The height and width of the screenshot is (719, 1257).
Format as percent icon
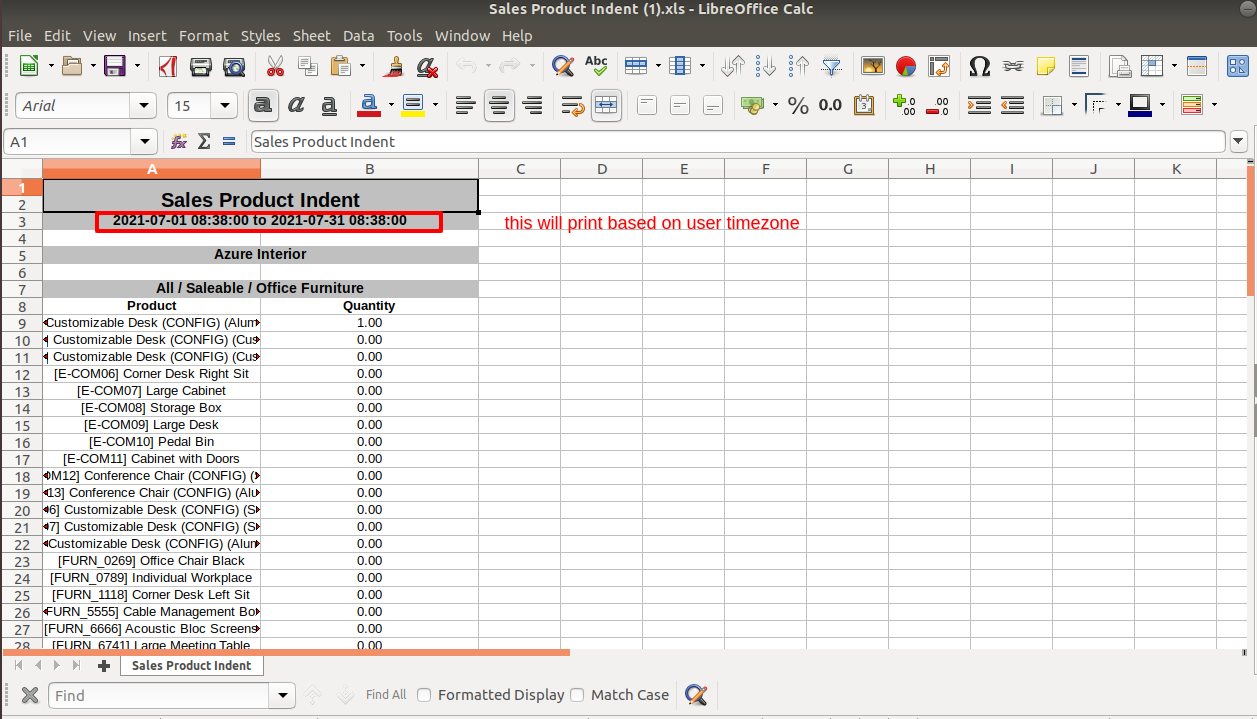click(x=798, y=105)
